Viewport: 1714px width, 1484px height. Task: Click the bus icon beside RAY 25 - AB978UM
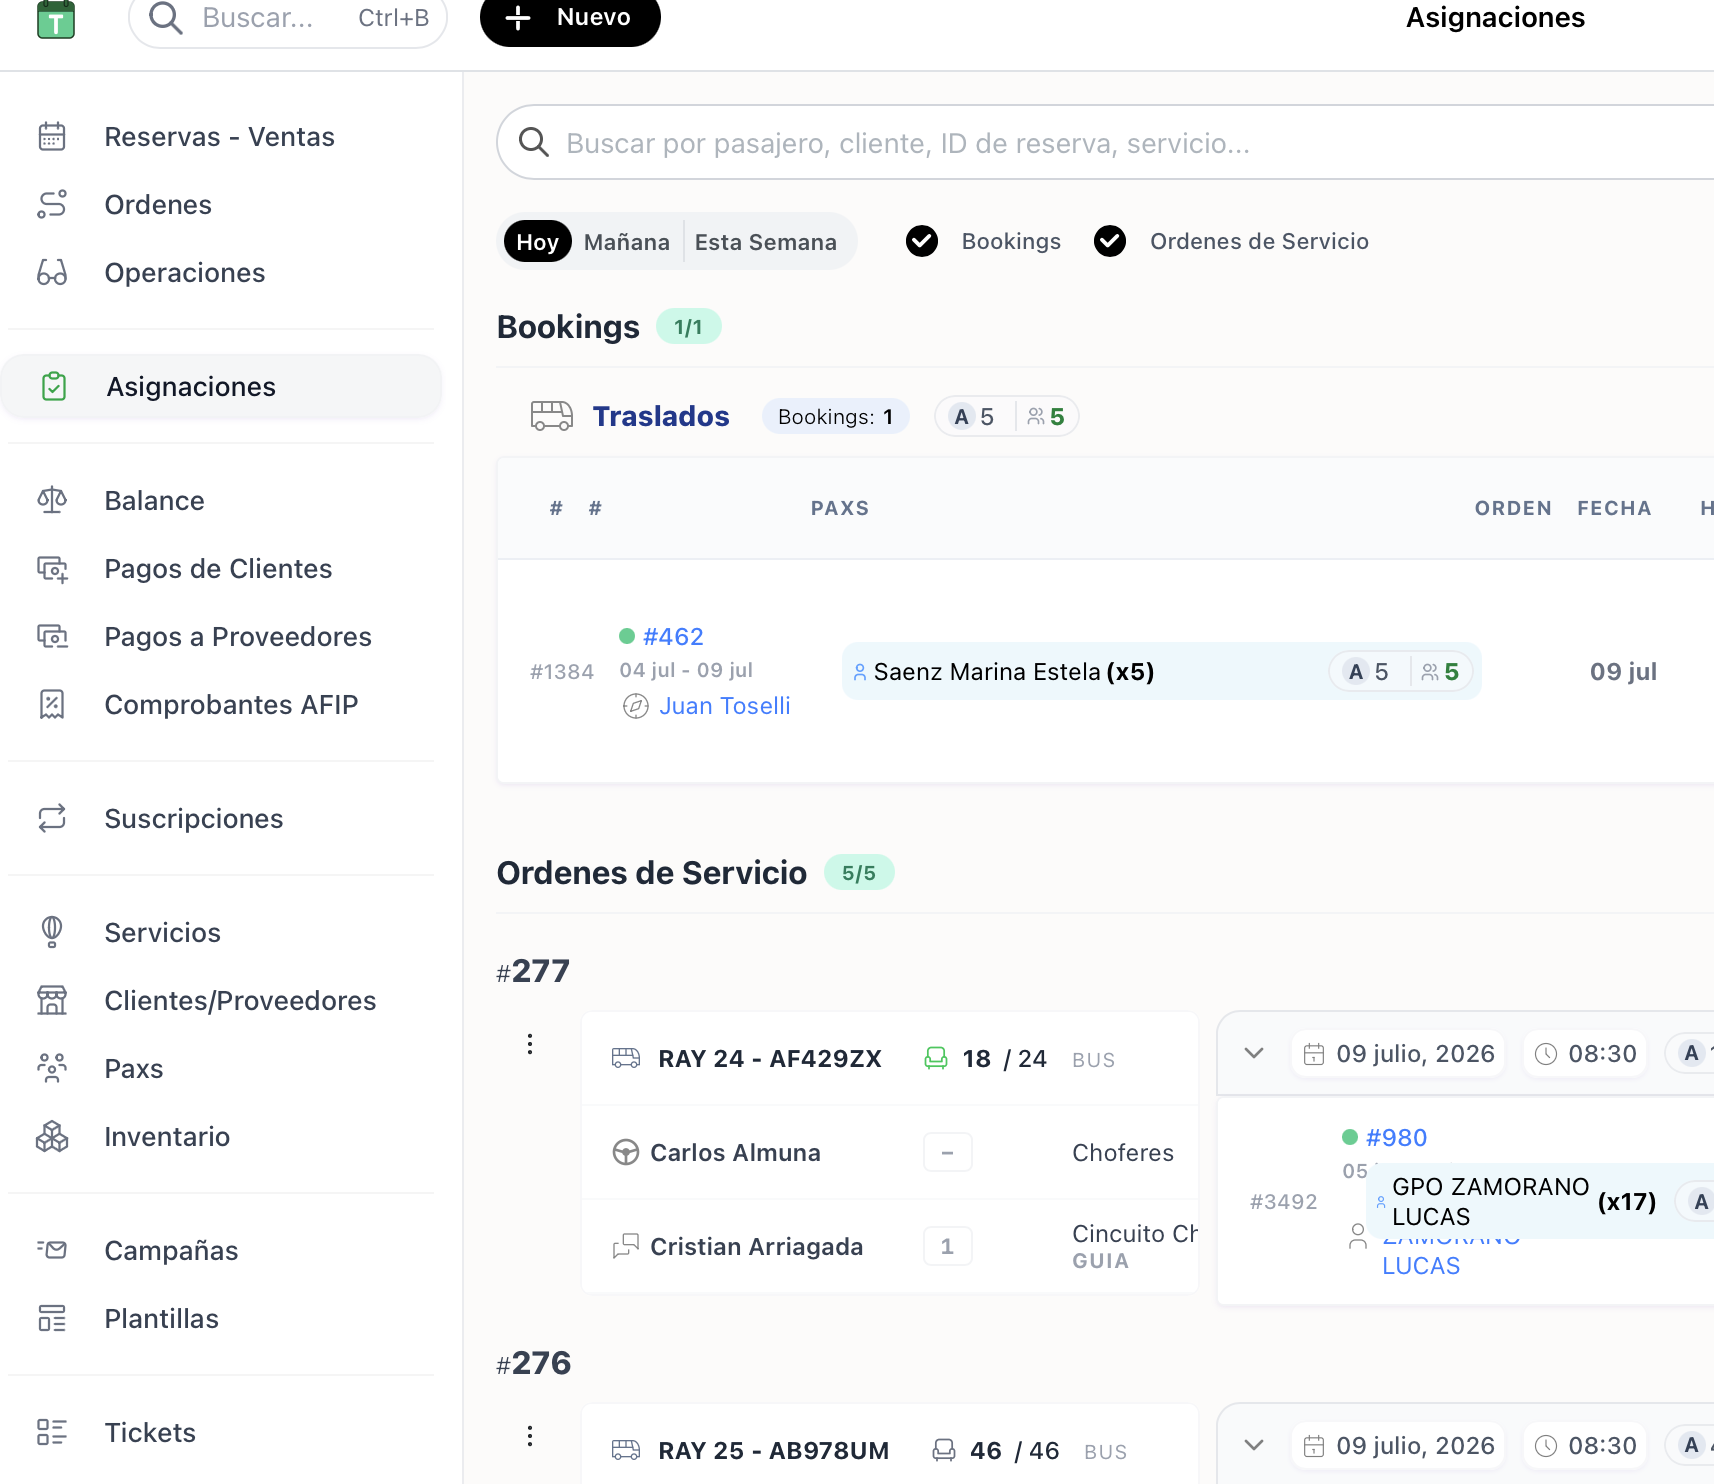click(626, 1450)
